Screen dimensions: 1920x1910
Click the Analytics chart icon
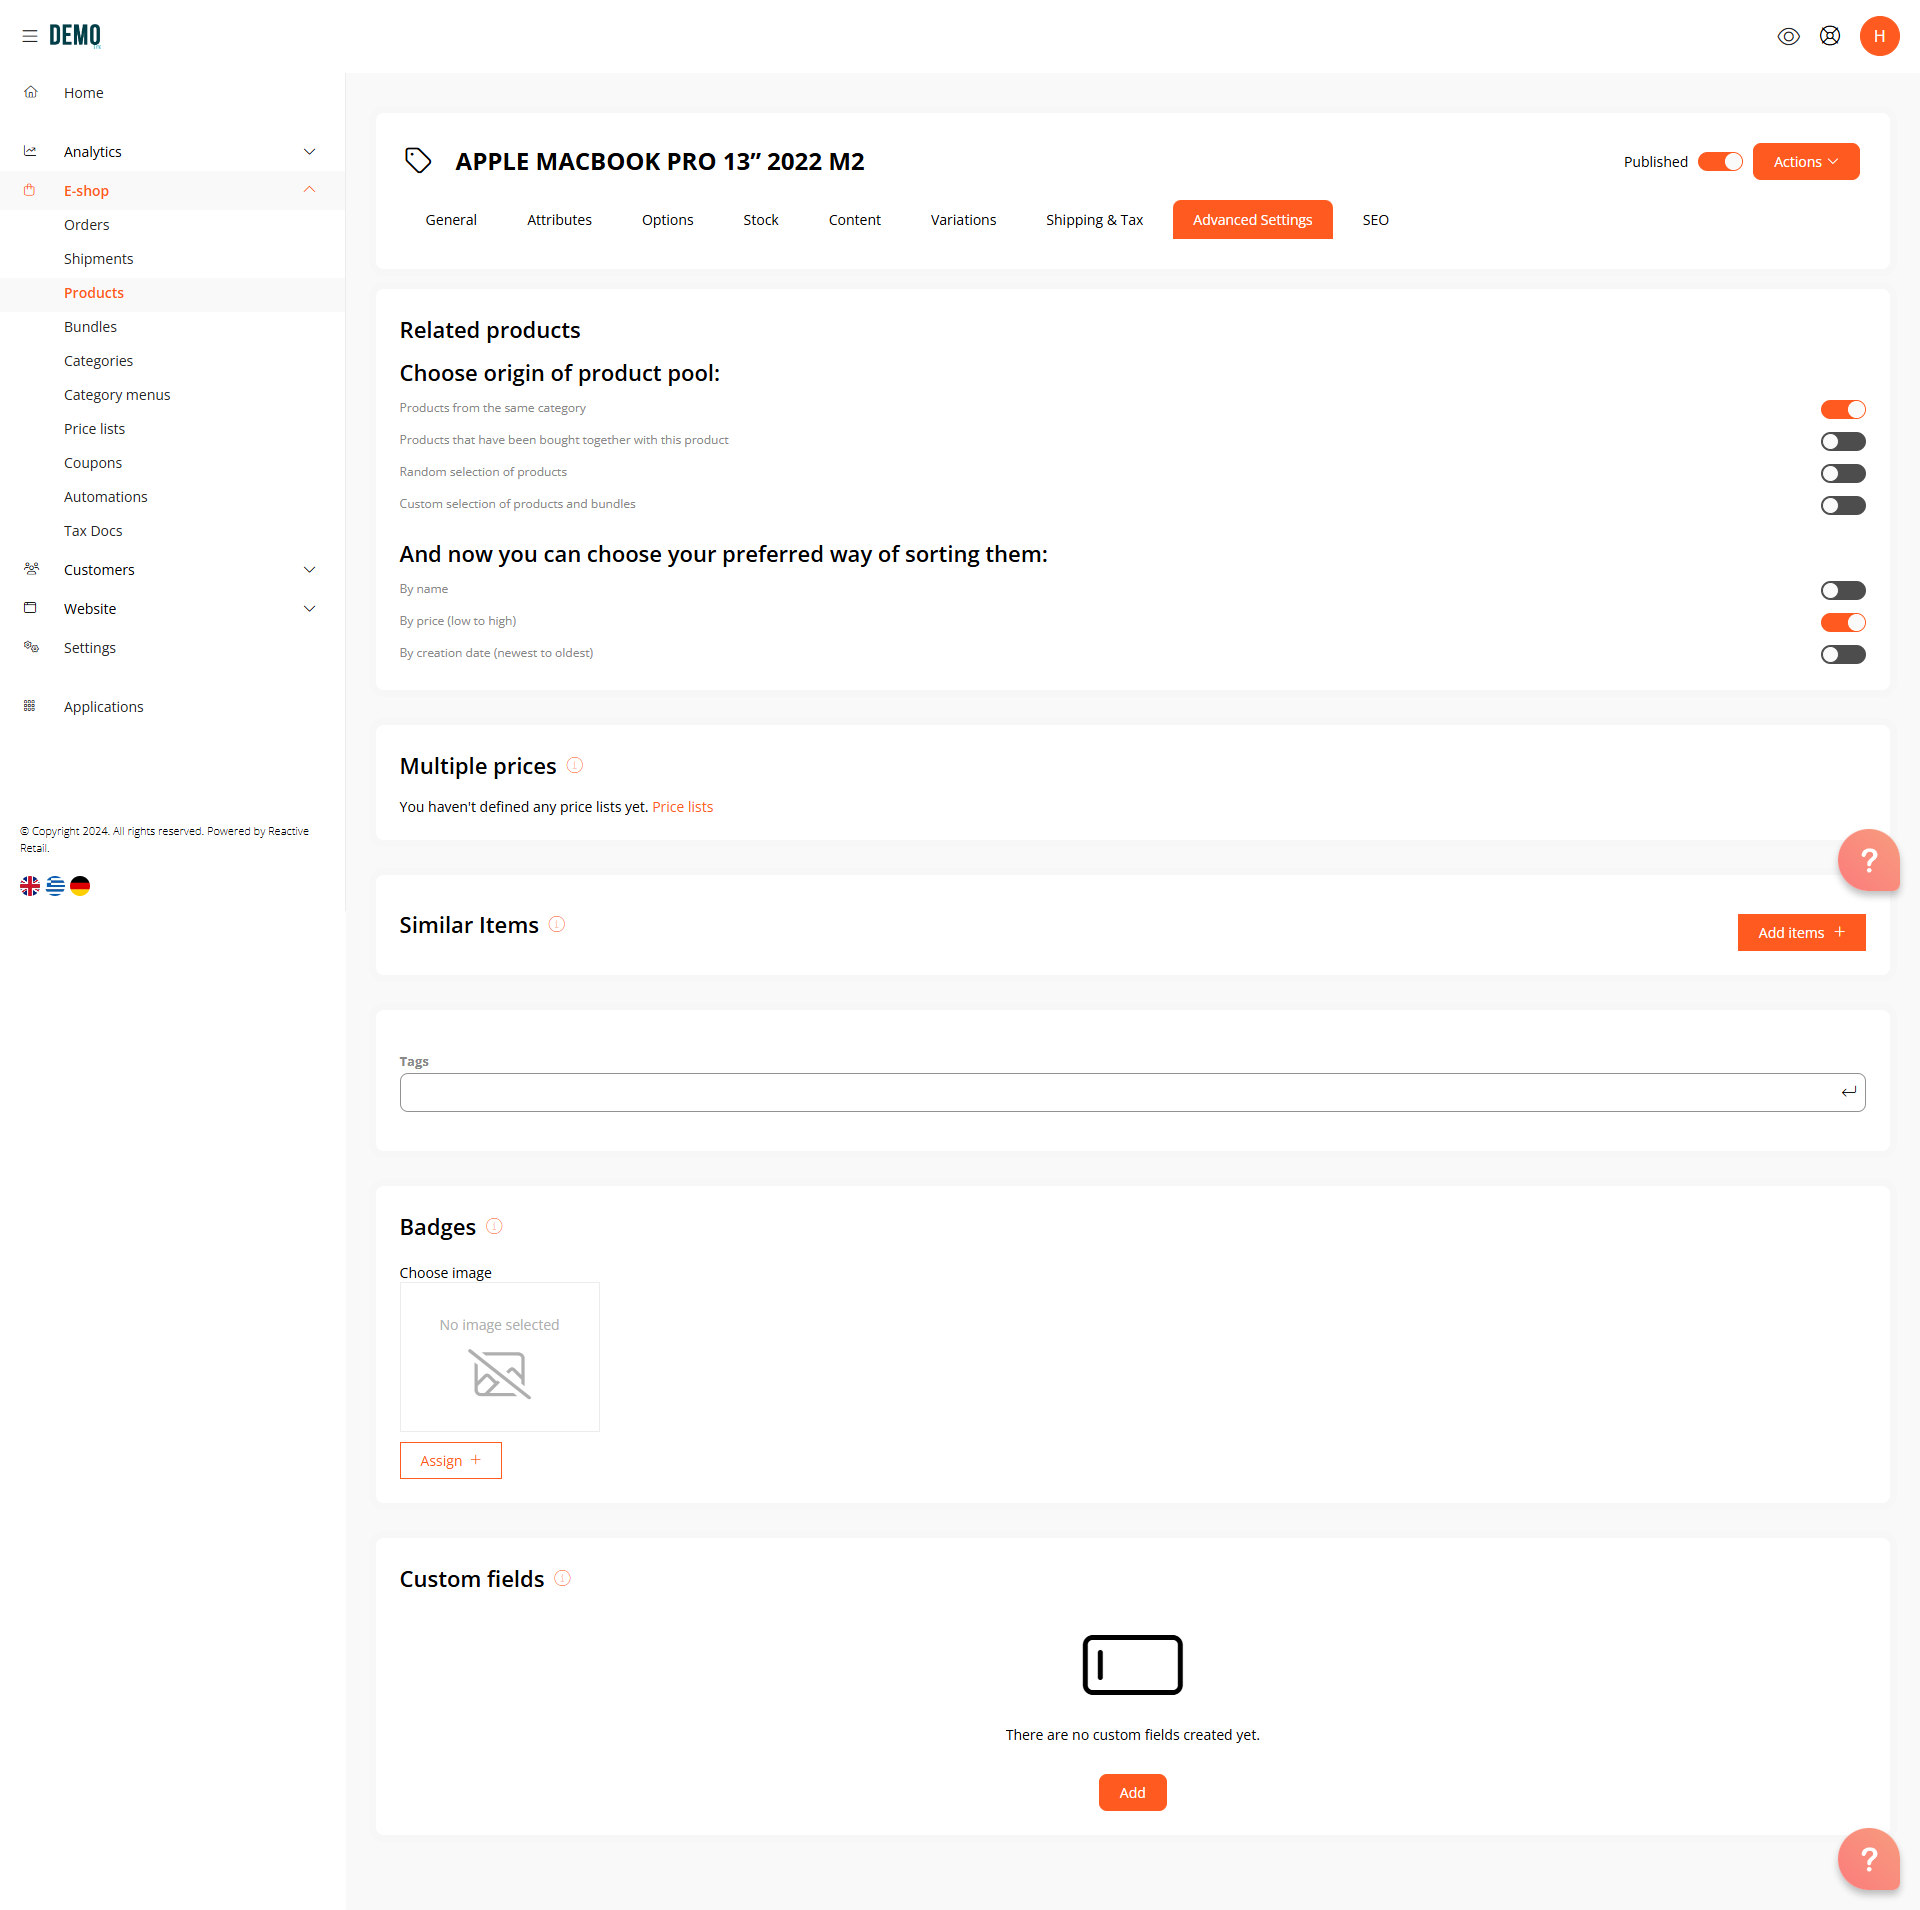31,151
